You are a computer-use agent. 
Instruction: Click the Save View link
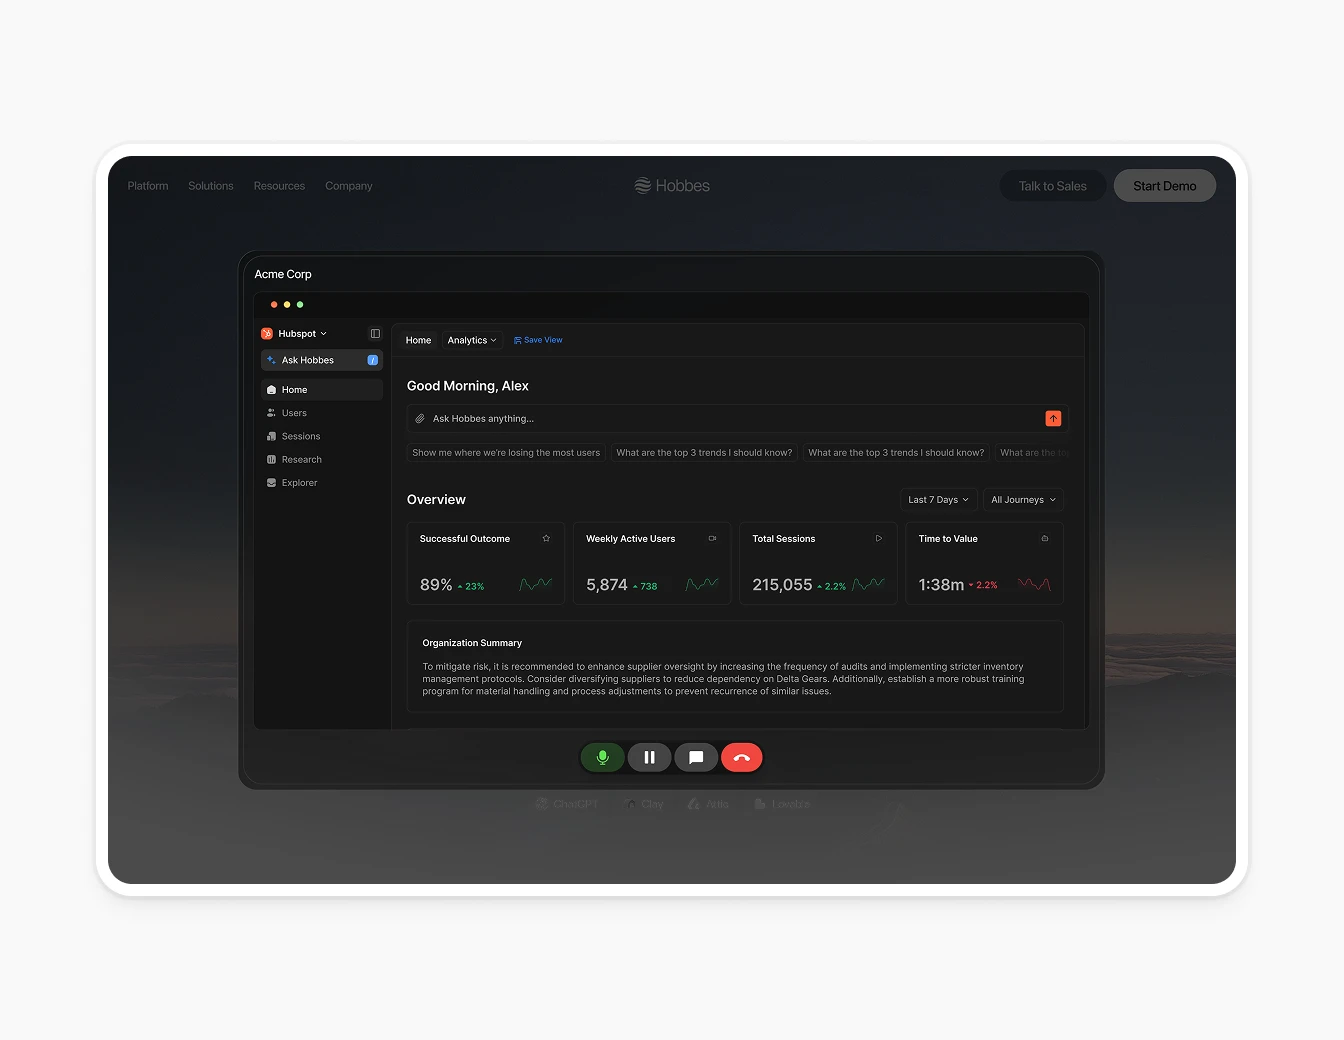538,340
